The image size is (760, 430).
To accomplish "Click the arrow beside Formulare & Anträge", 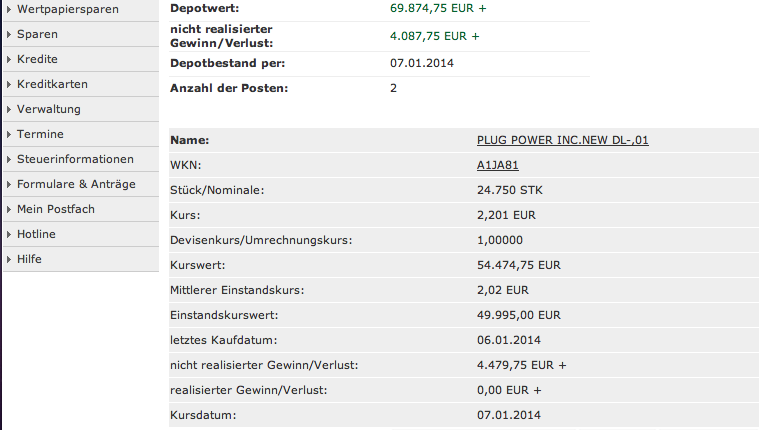I will 9,184.
